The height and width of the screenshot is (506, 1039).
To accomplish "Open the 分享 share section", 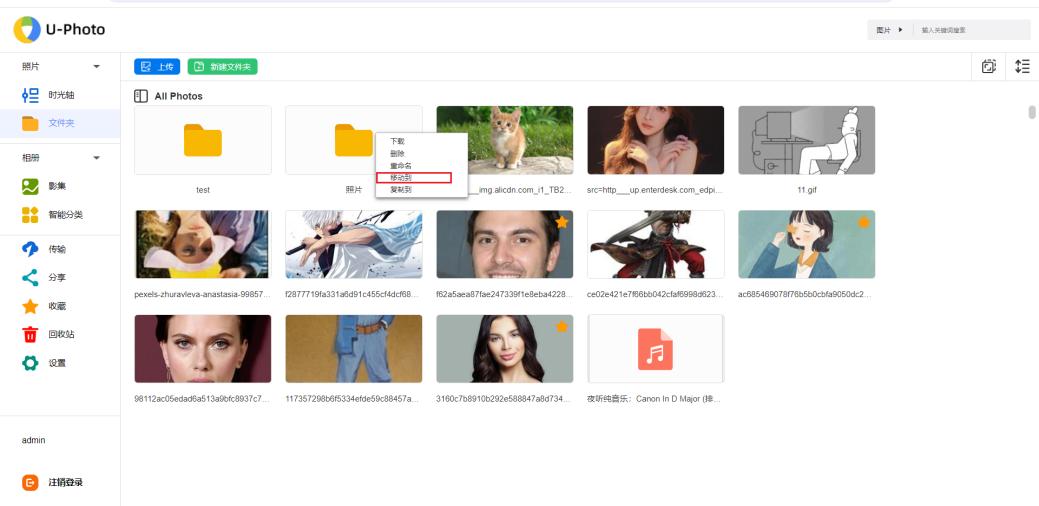I will [x=57, y=277].
